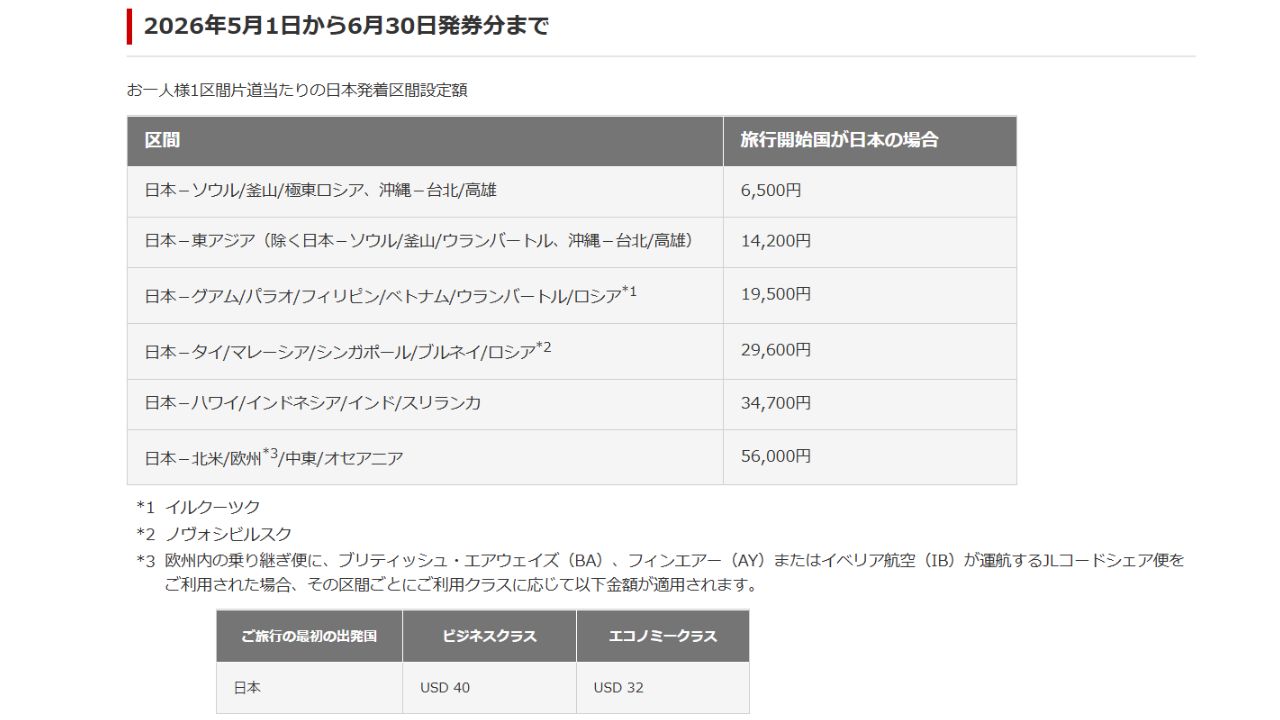Click footnote *1 イルクーツク

(198, 507)
